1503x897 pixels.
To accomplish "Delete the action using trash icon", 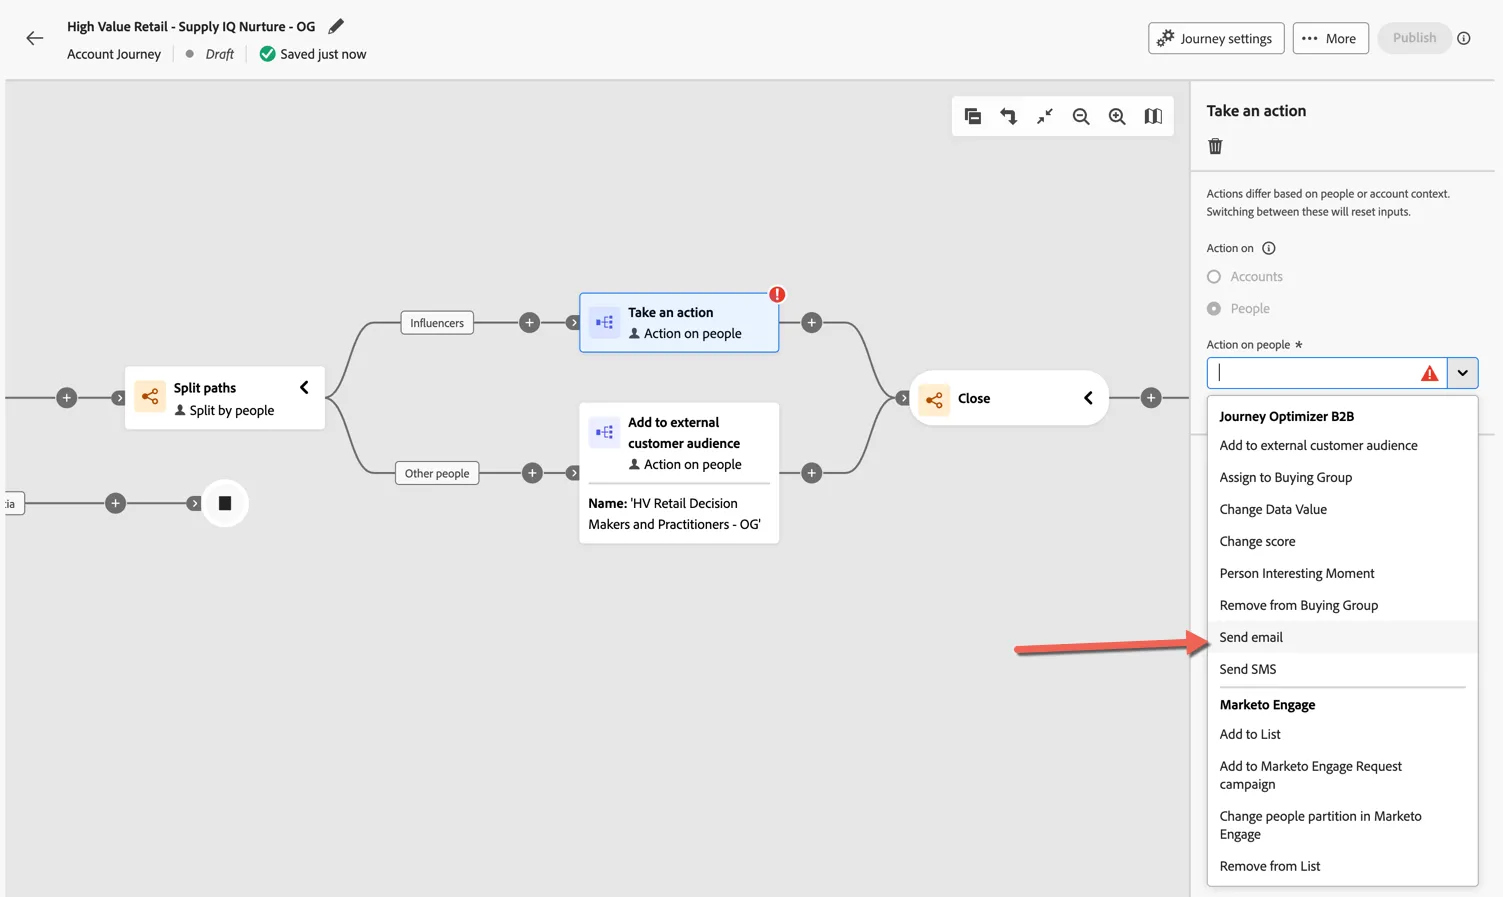I will tap(1215, 146).
